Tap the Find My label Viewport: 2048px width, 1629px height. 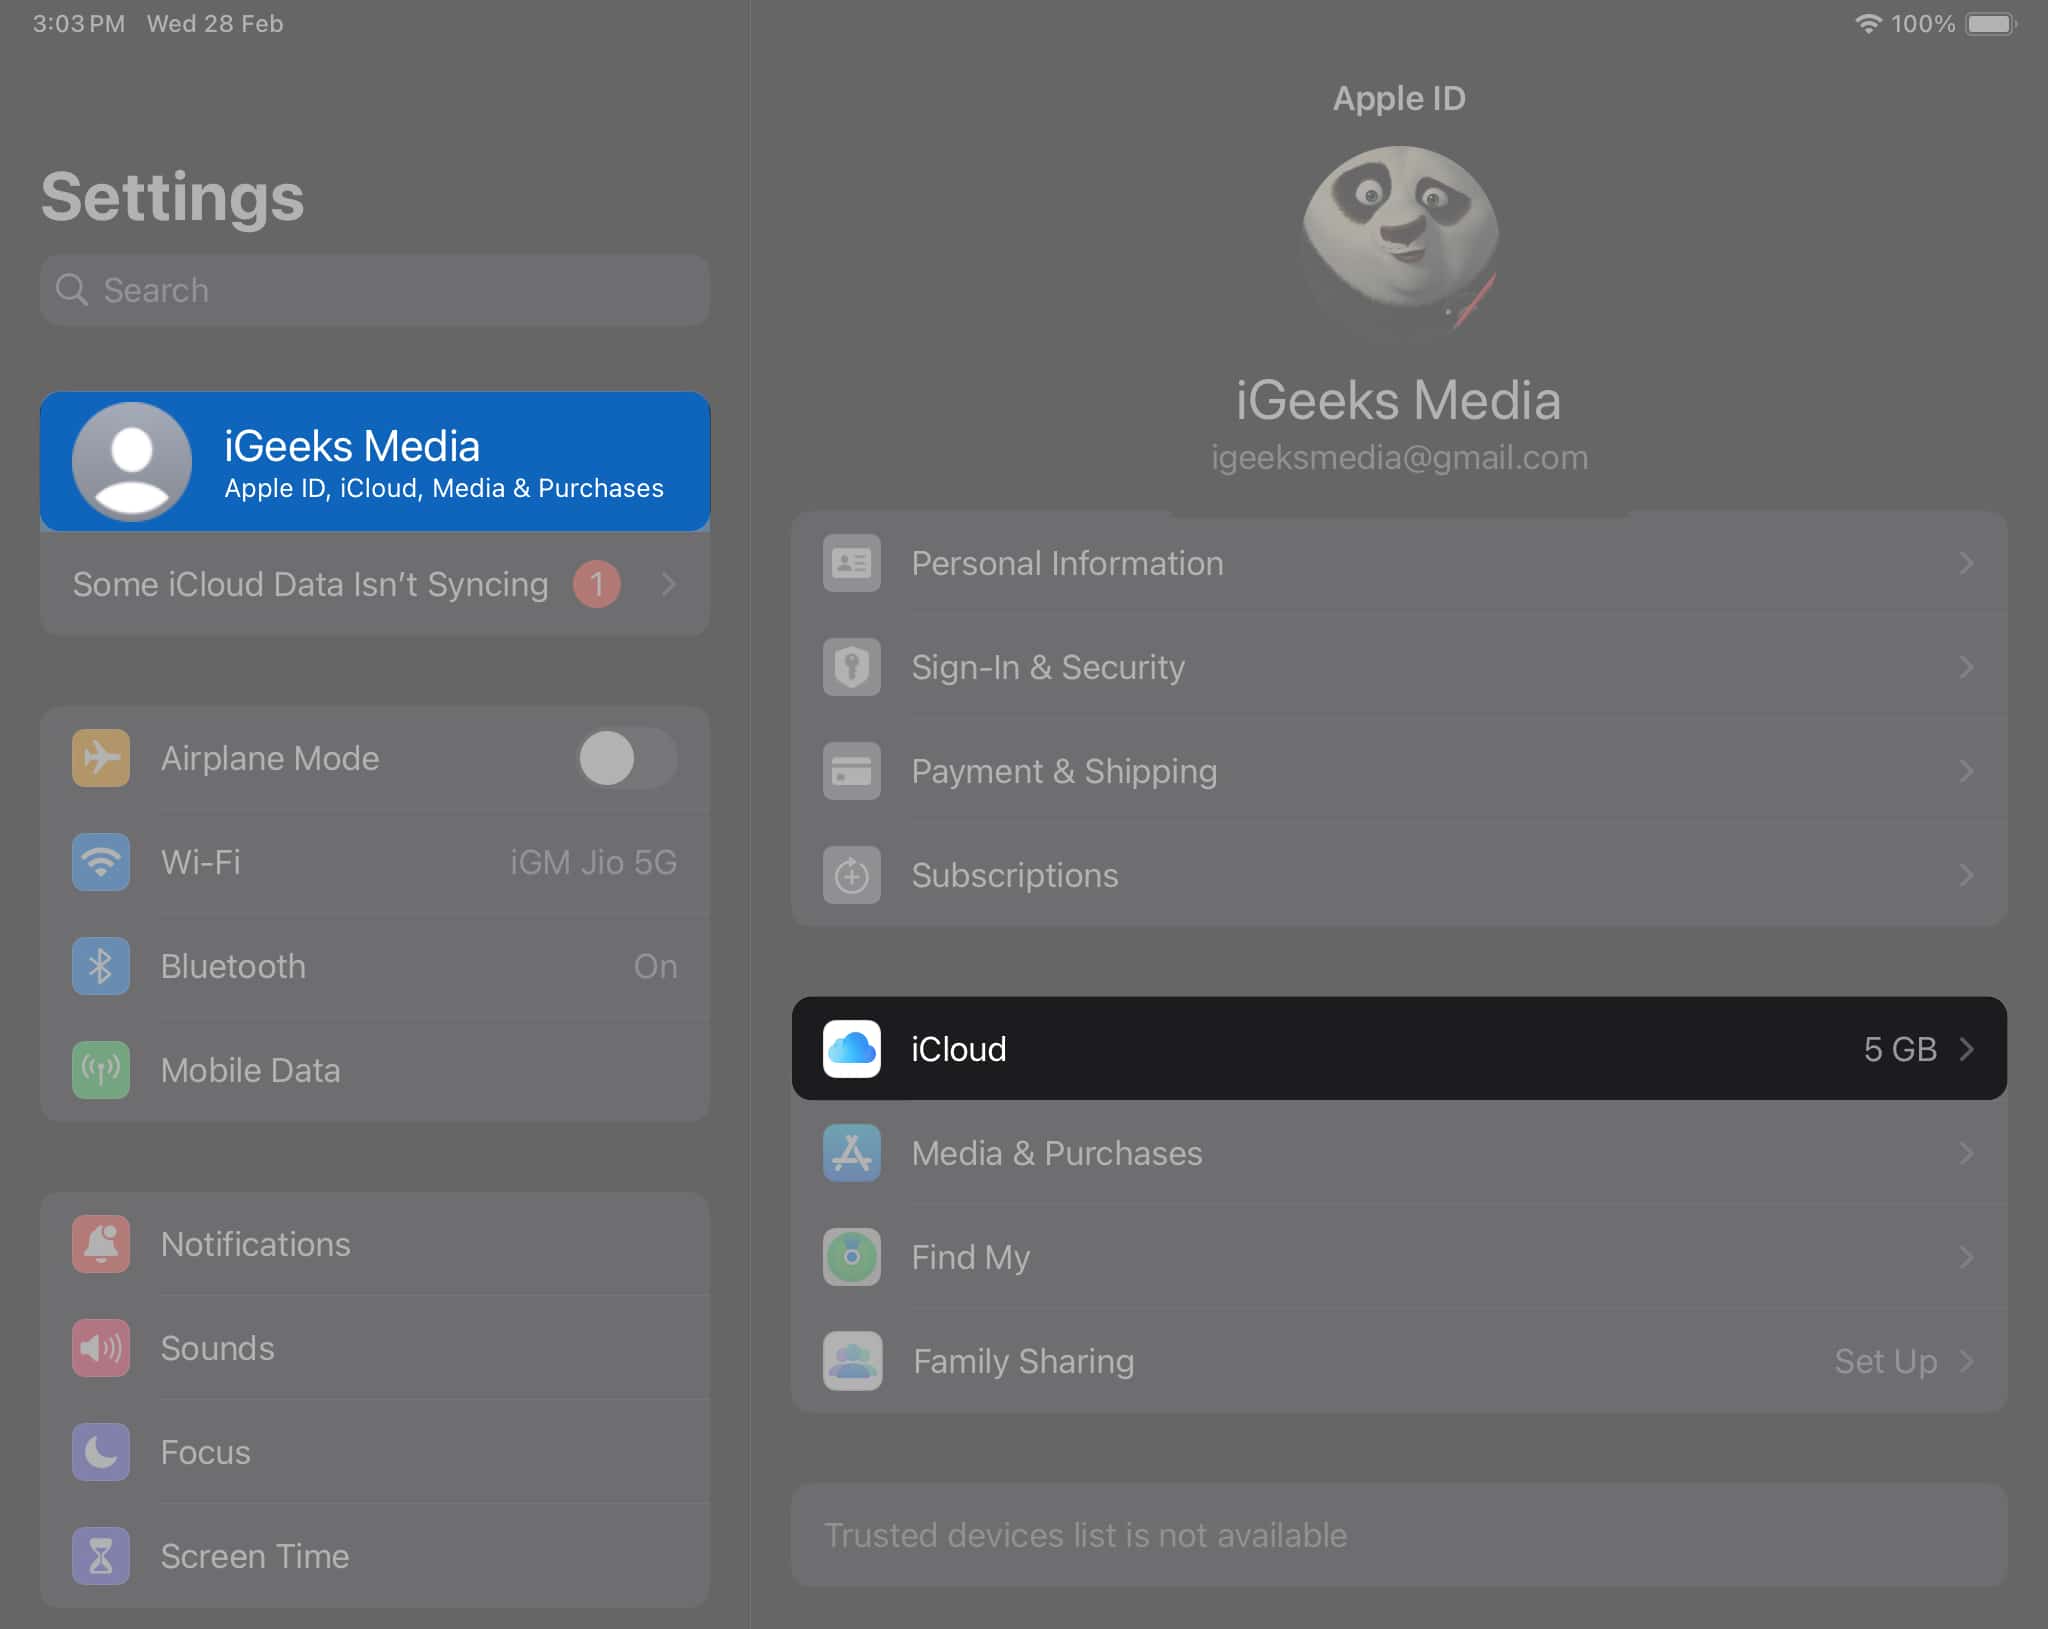pos(970,1257)
